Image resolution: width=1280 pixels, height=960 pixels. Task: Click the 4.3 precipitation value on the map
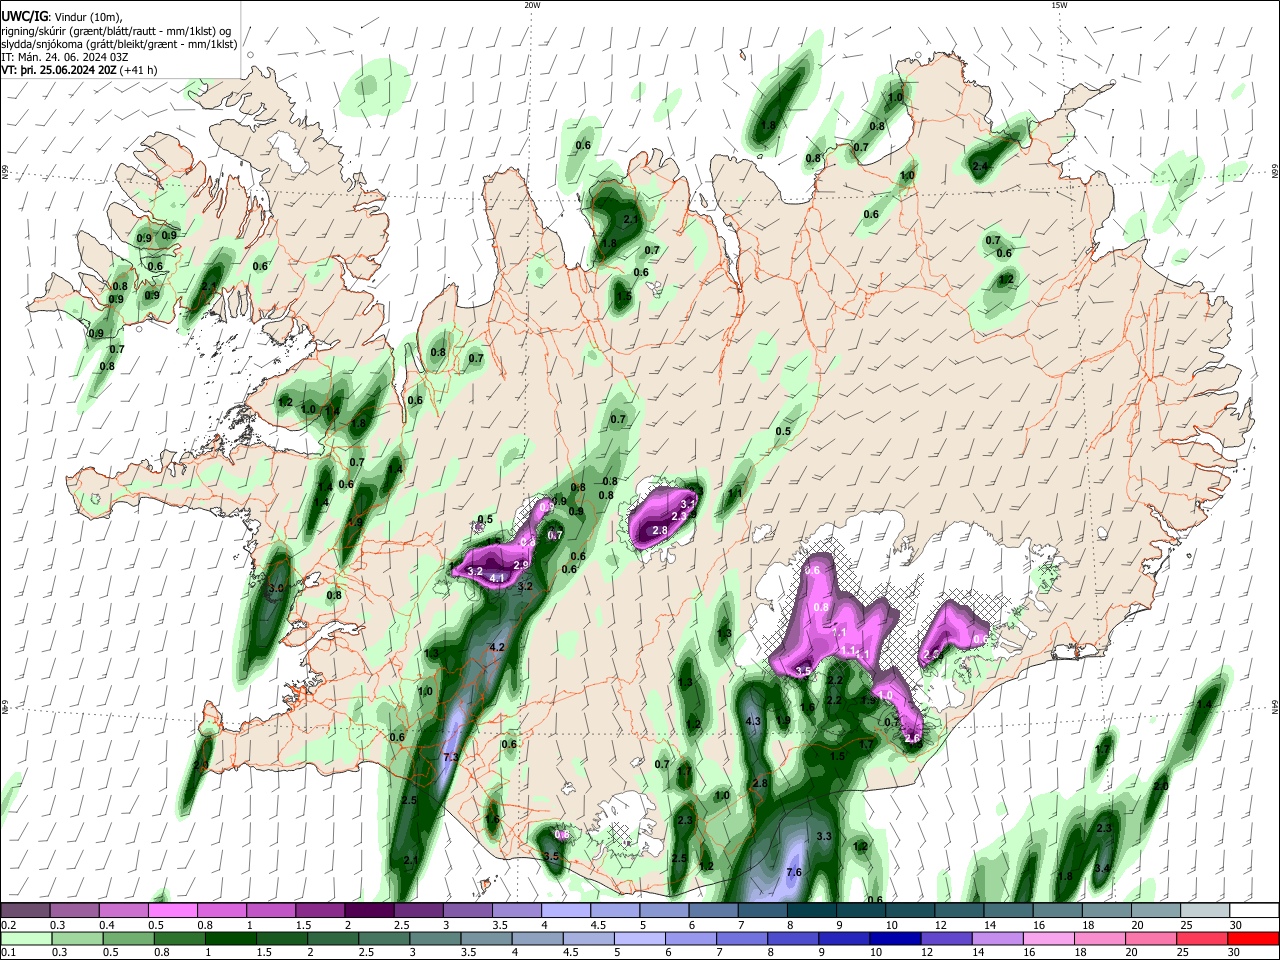[754, 721]
